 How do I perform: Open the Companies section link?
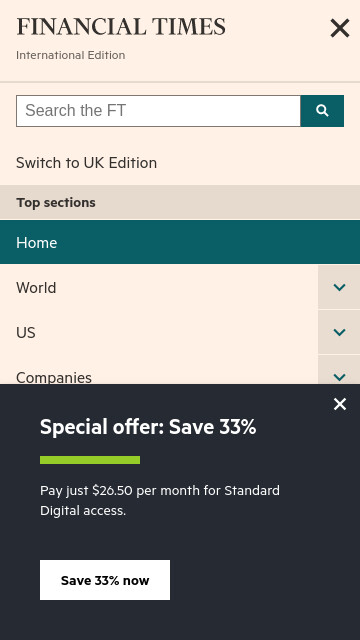(x=54, y=377)
